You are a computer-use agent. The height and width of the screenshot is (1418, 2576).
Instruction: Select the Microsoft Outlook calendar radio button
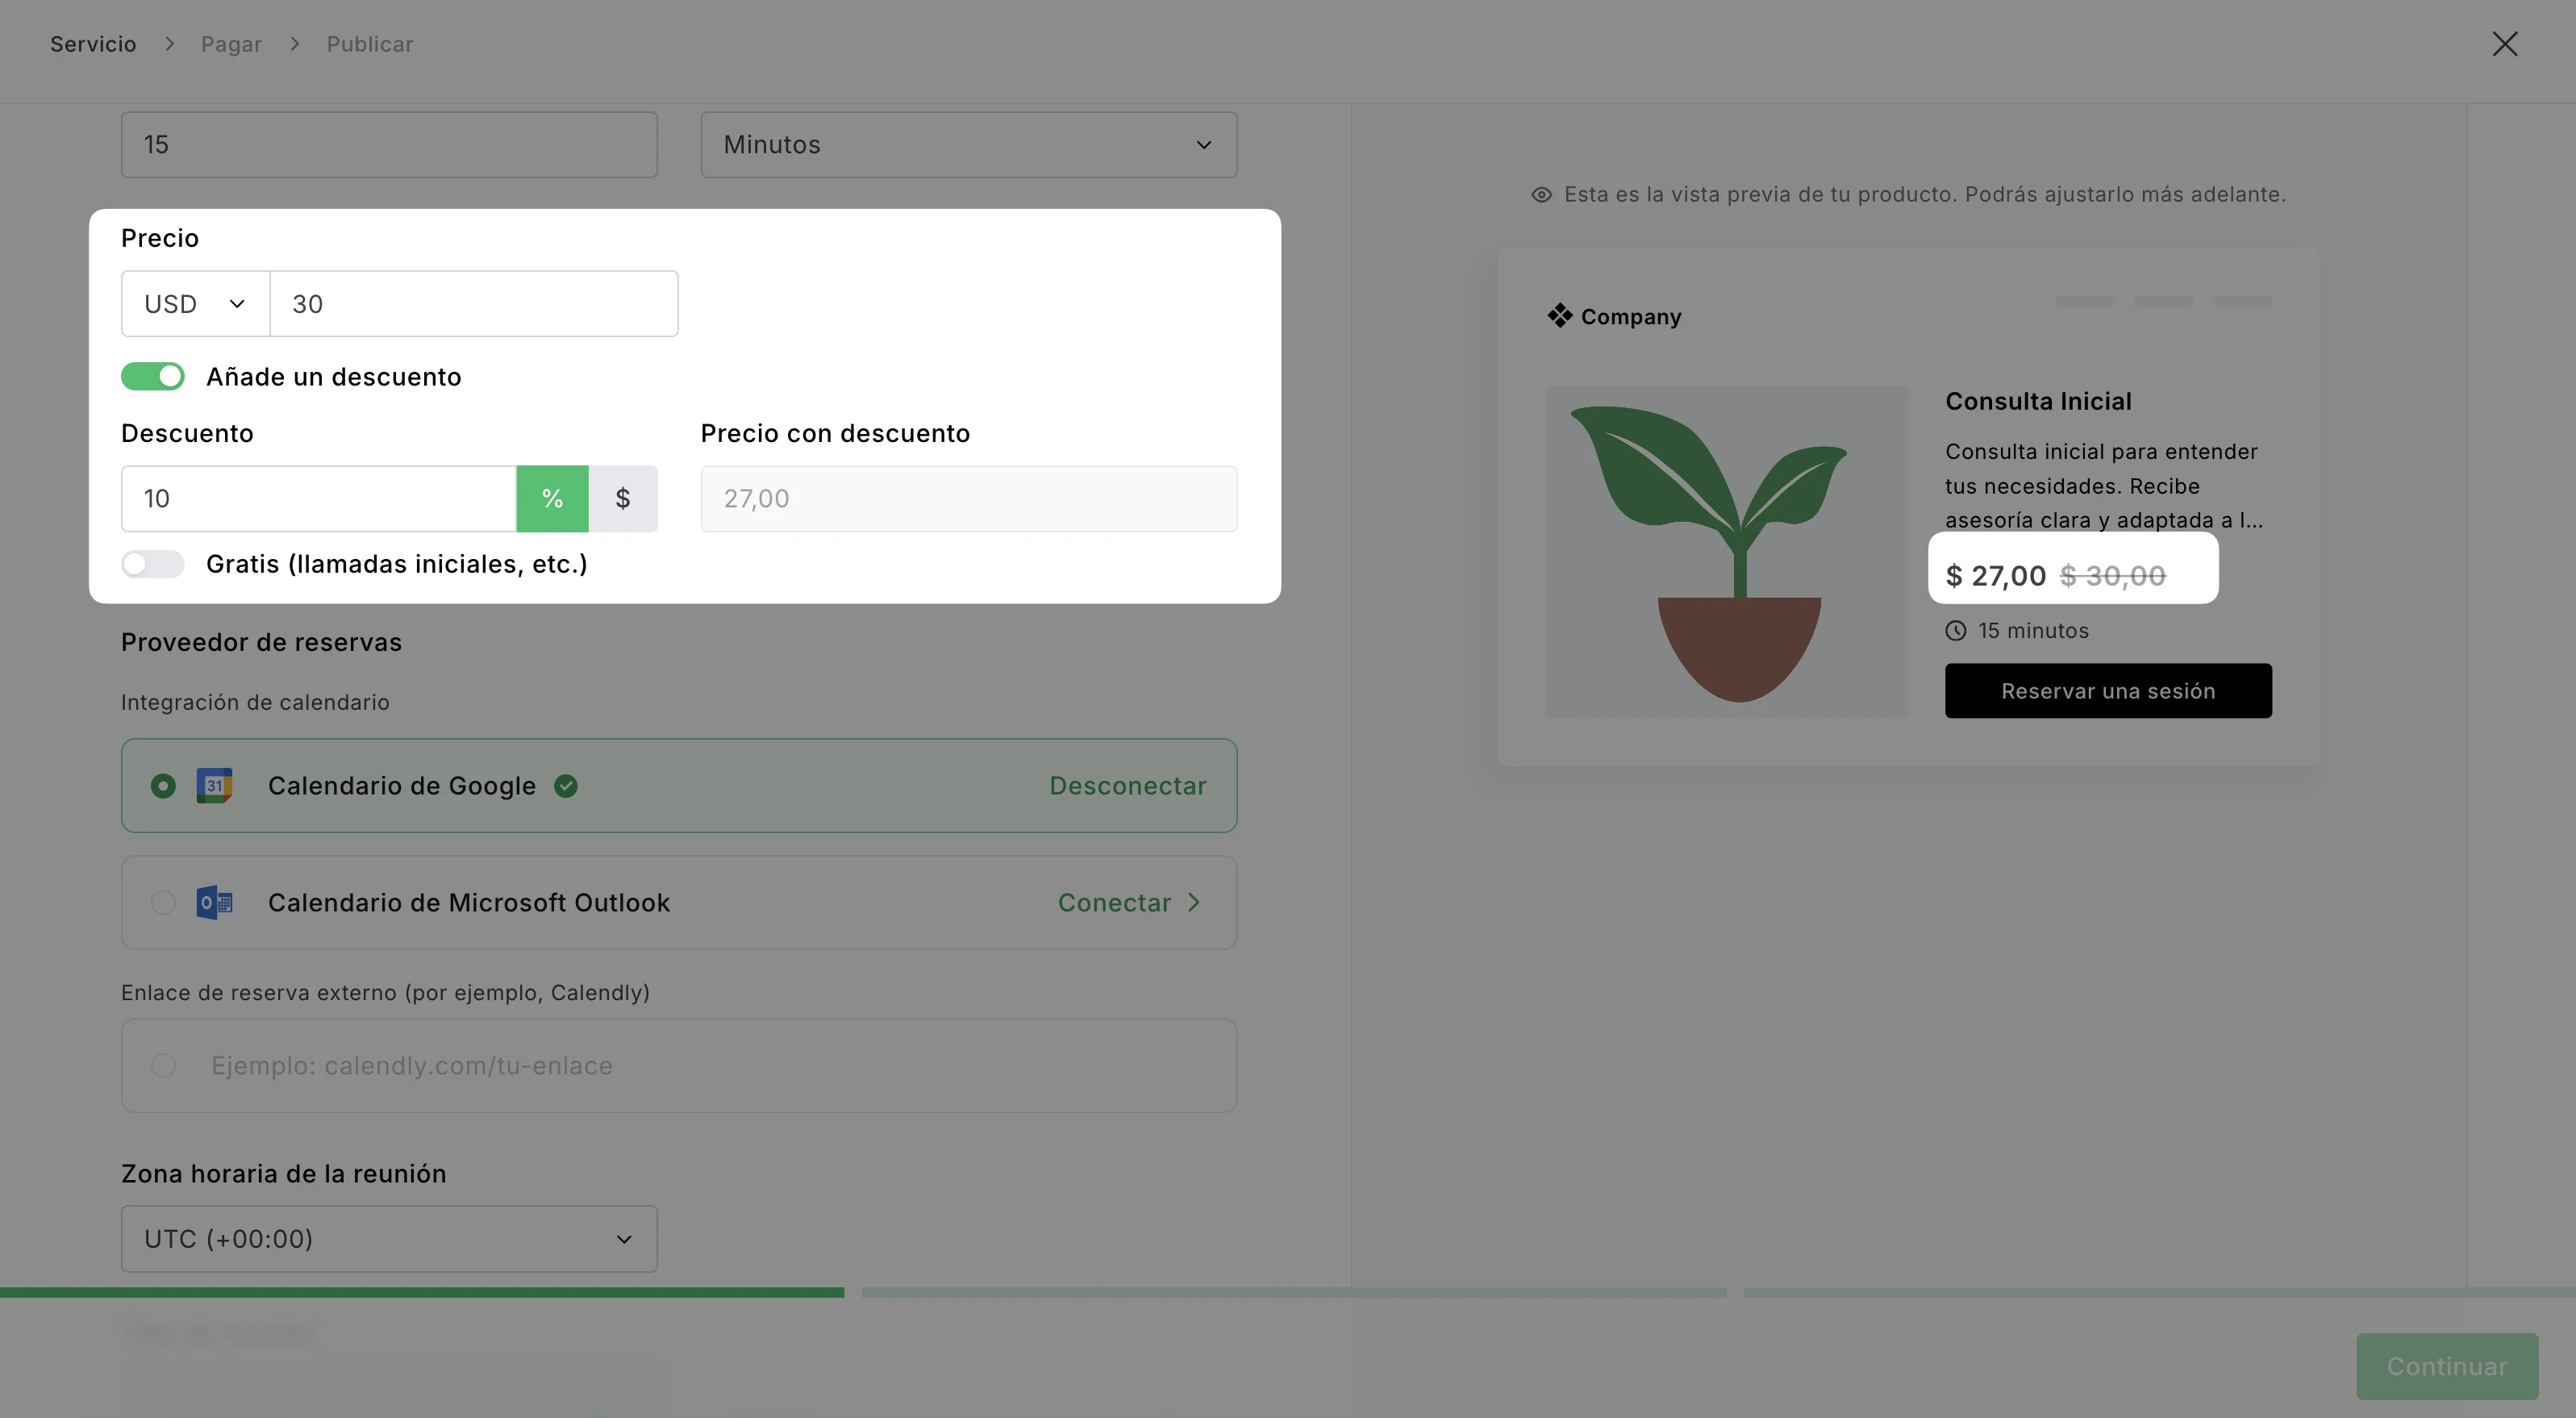pyautogui.click(x=163, y=903)
